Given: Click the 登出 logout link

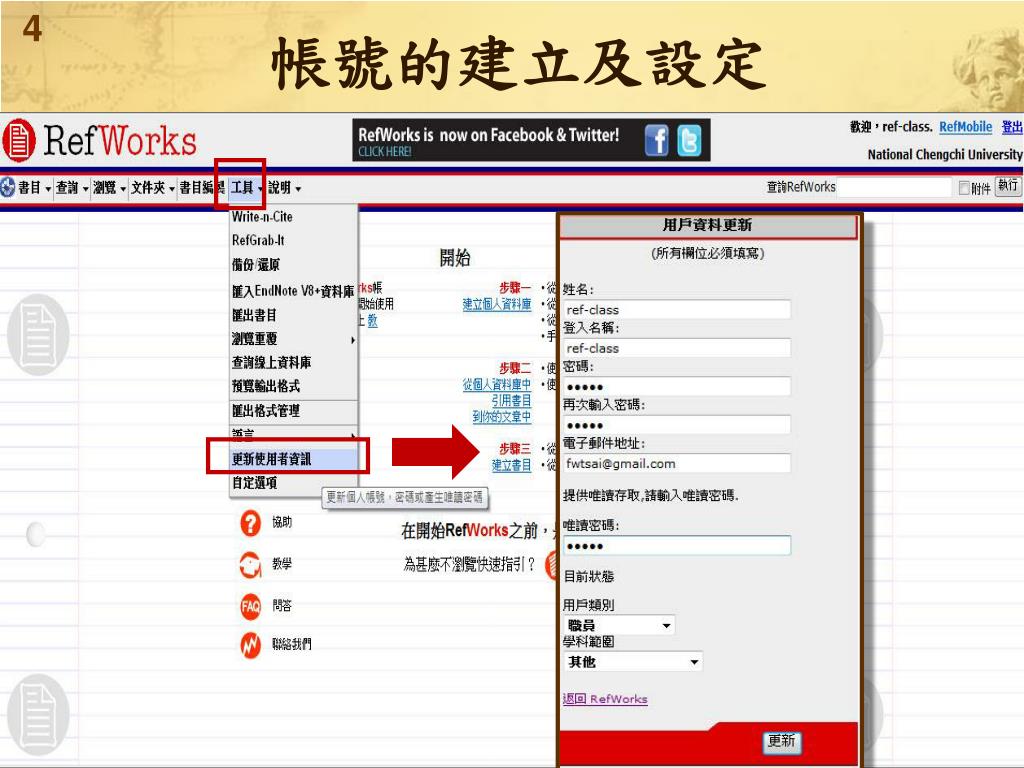Looking at the screenshot, I should (1012, 127).
